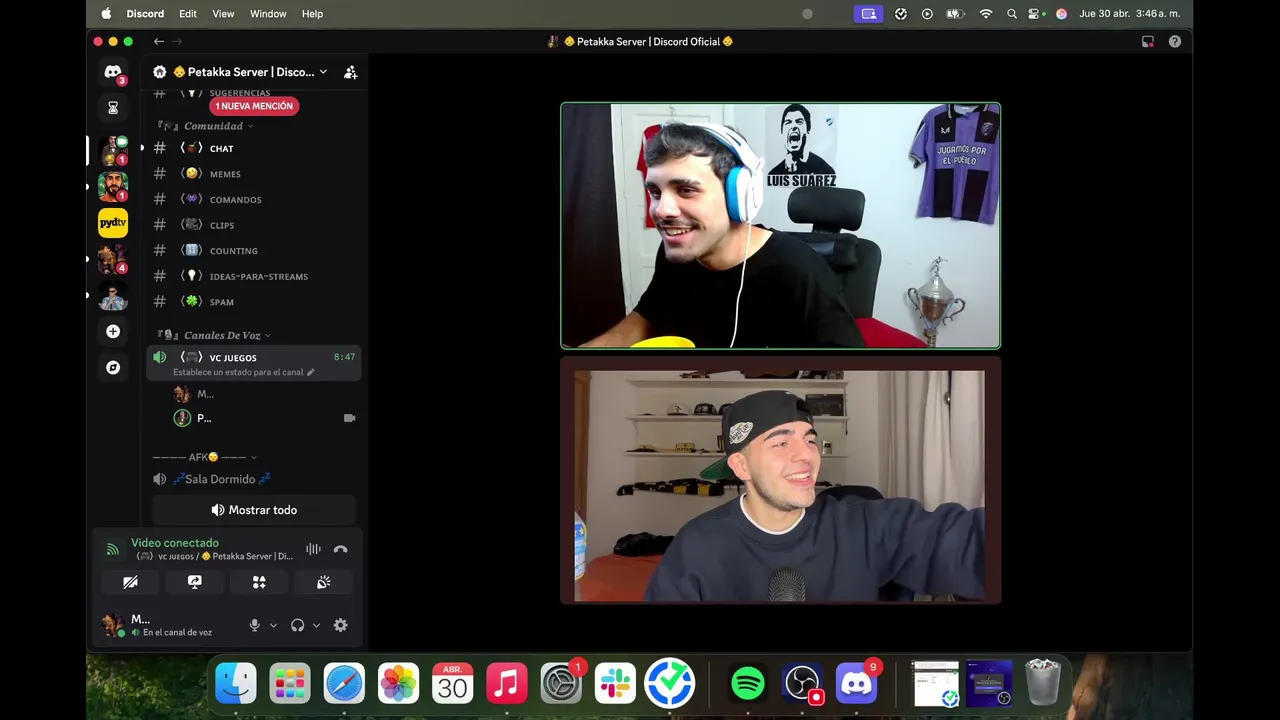Screen dimensions: 1280x720
Task: Open soundboard icon
Action: [324, 582]
